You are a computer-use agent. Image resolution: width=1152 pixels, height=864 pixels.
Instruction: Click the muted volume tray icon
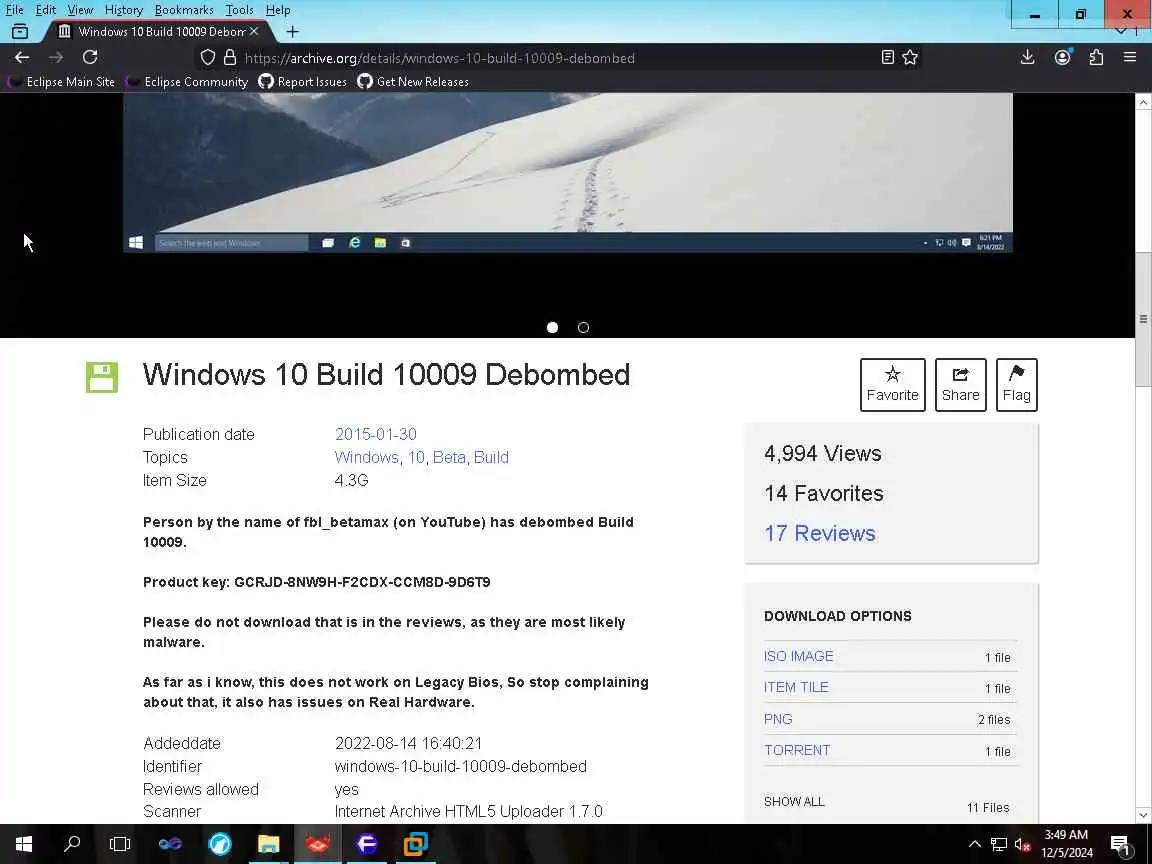1022,844
